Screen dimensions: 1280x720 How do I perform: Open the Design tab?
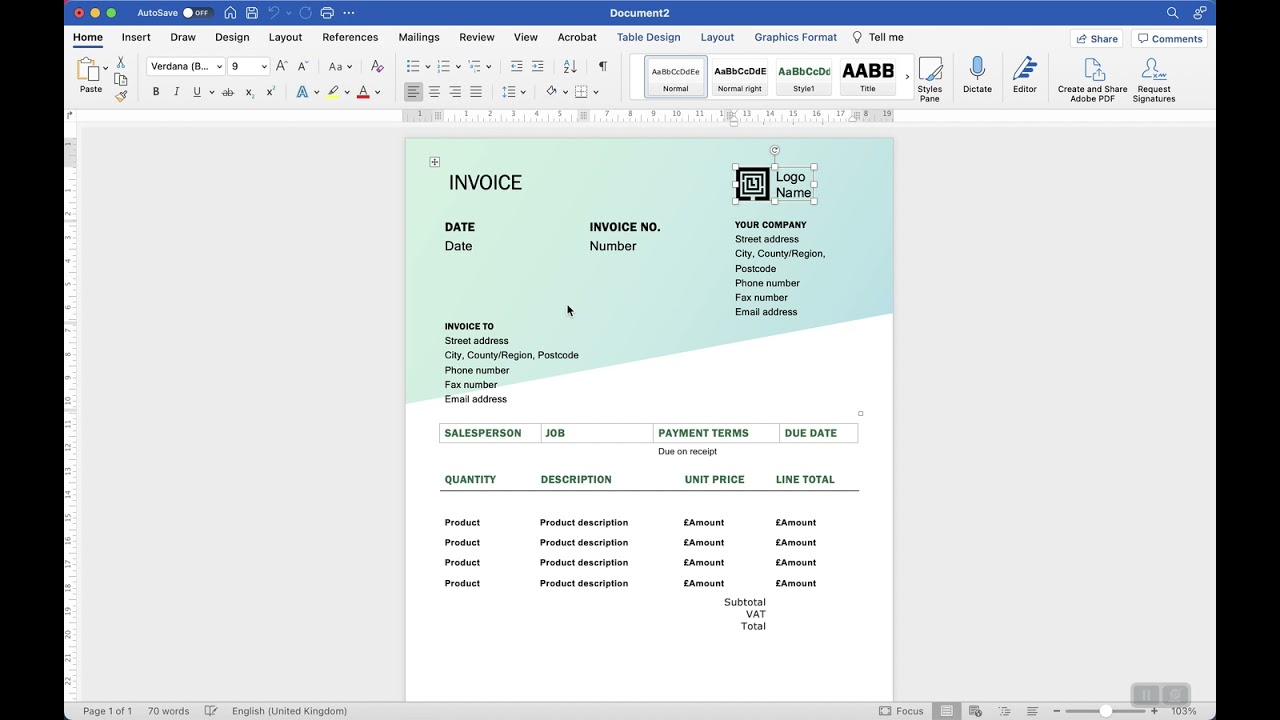[232, 37]
